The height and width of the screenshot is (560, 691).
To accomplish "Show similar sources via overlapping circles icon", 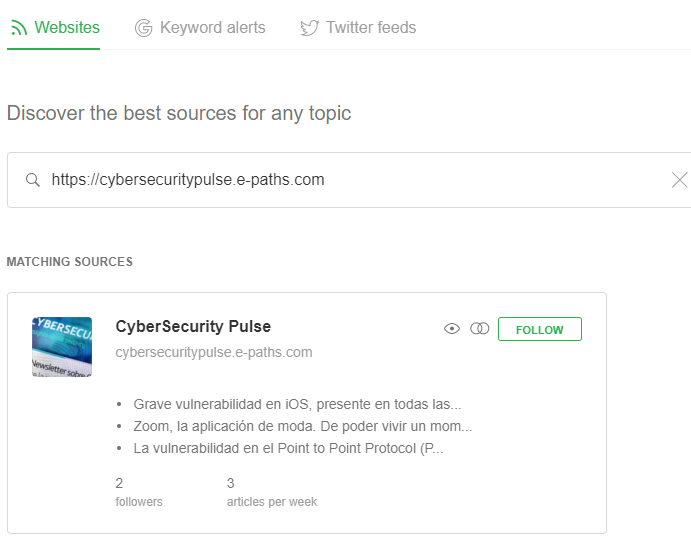I will point(479,329).
